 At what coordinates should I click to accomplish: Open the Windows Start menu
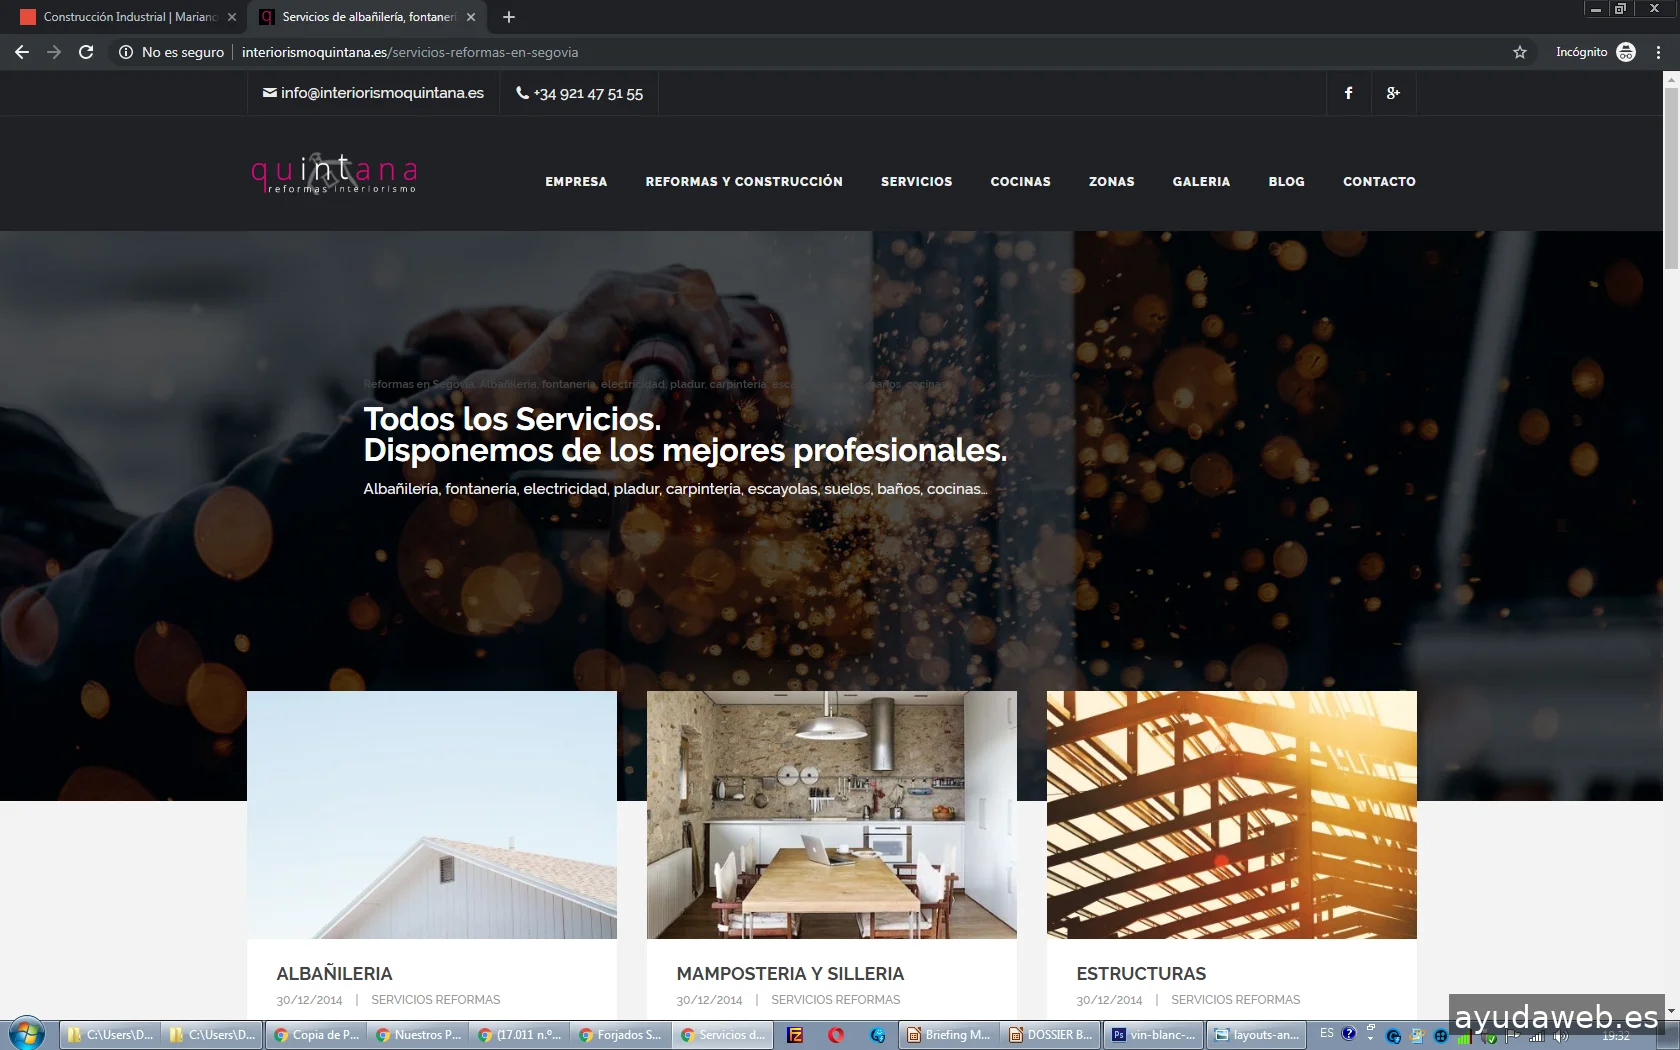pos(26,1034)
